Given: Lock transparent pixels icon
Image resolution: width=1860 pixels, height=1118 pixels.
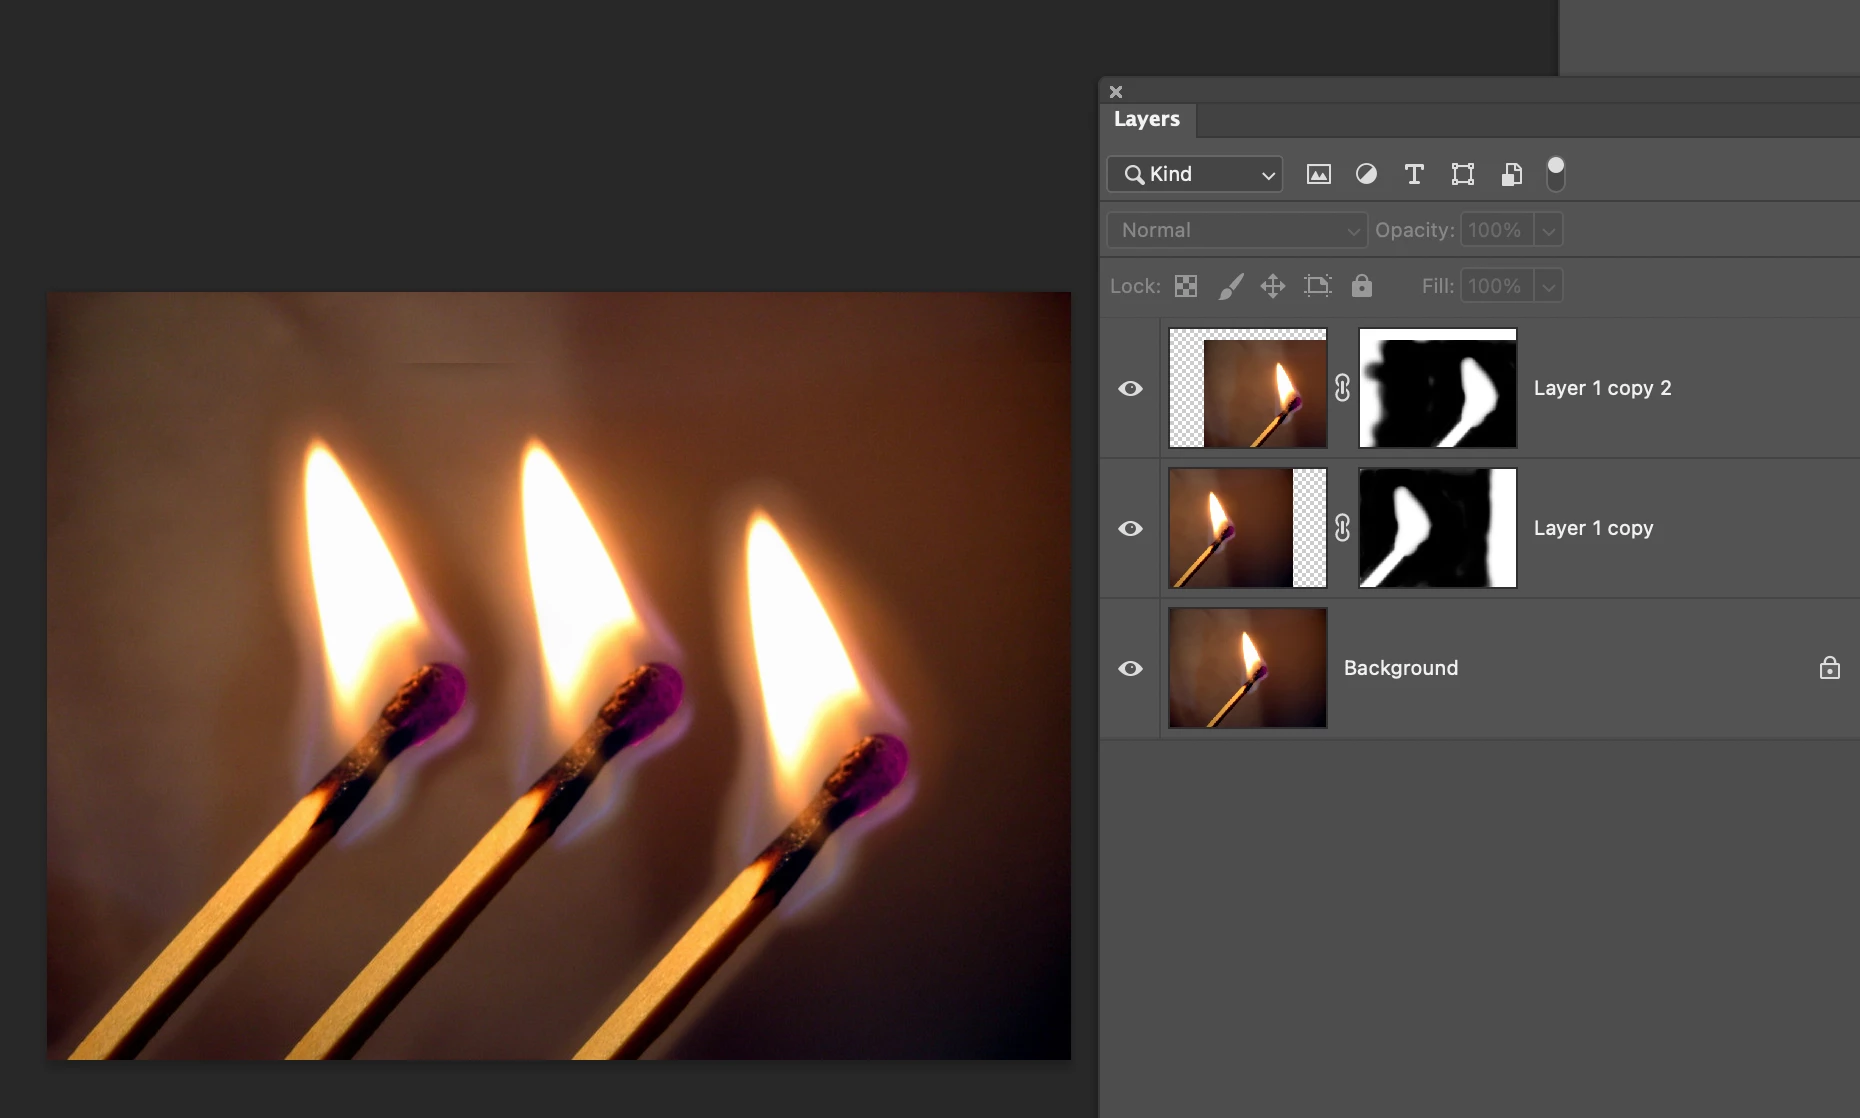Looking at the screenshot, I should pos(1186,286).
